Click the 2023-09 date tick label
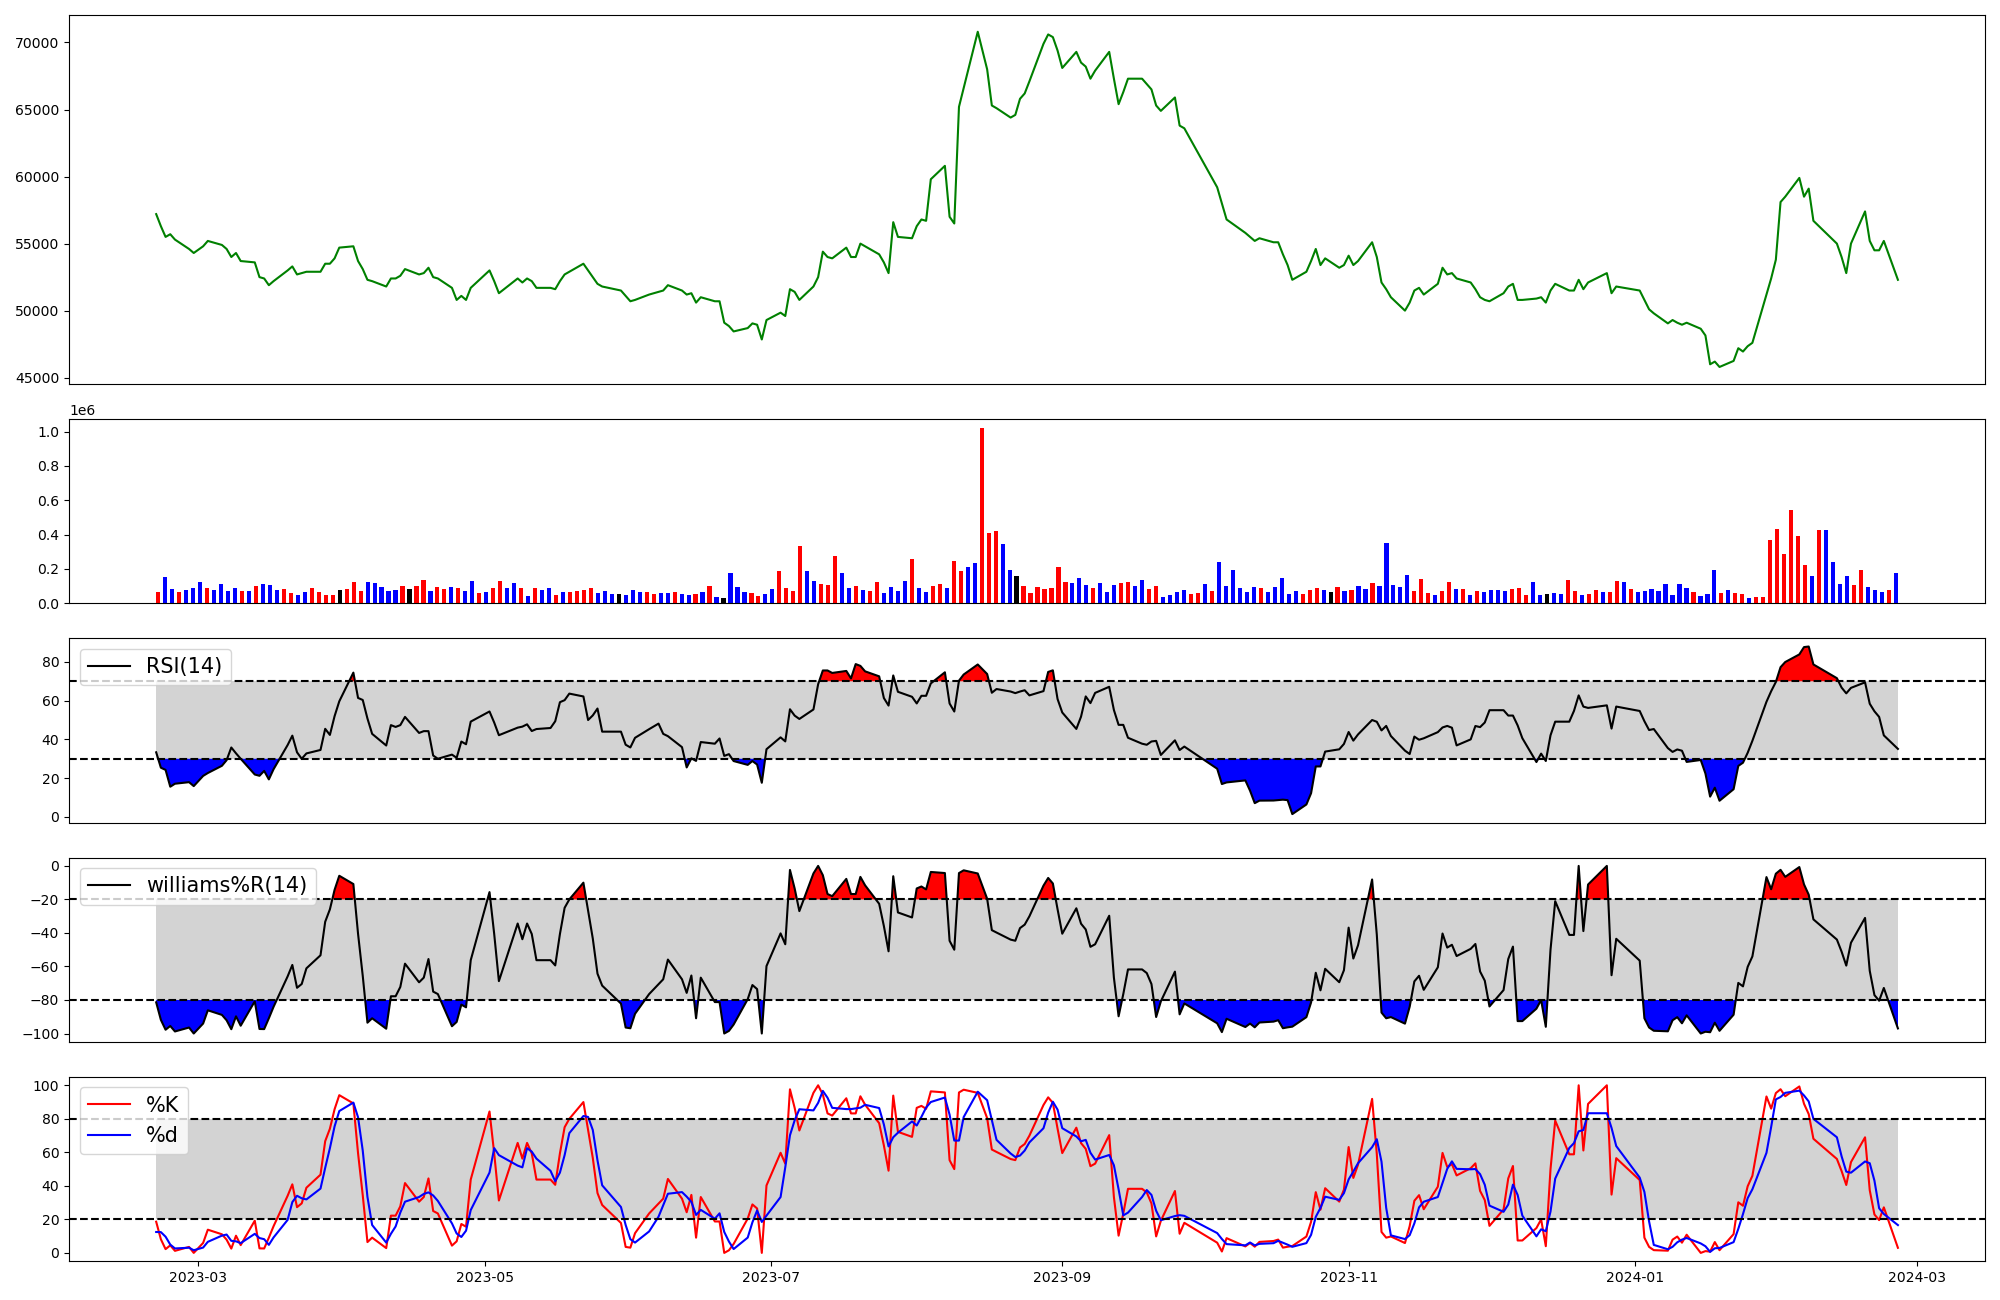 tap(1061, 1277)
